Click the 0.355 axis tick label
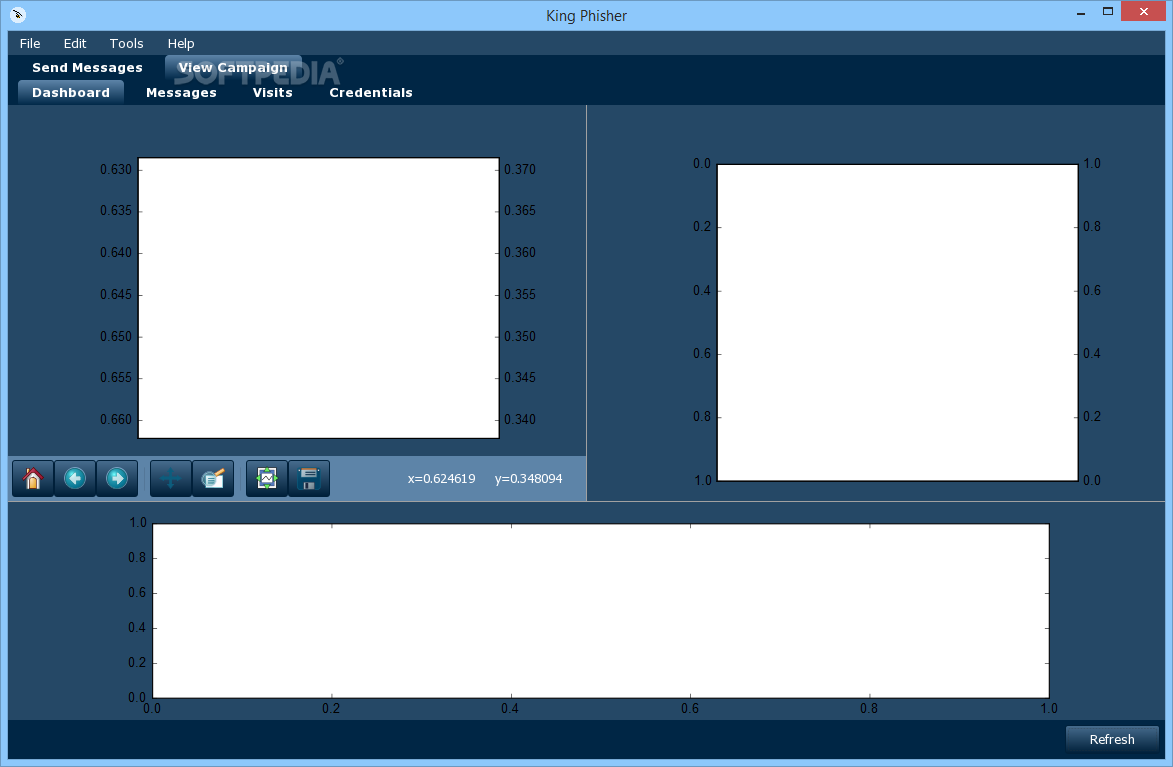 [x=520, y=295]
